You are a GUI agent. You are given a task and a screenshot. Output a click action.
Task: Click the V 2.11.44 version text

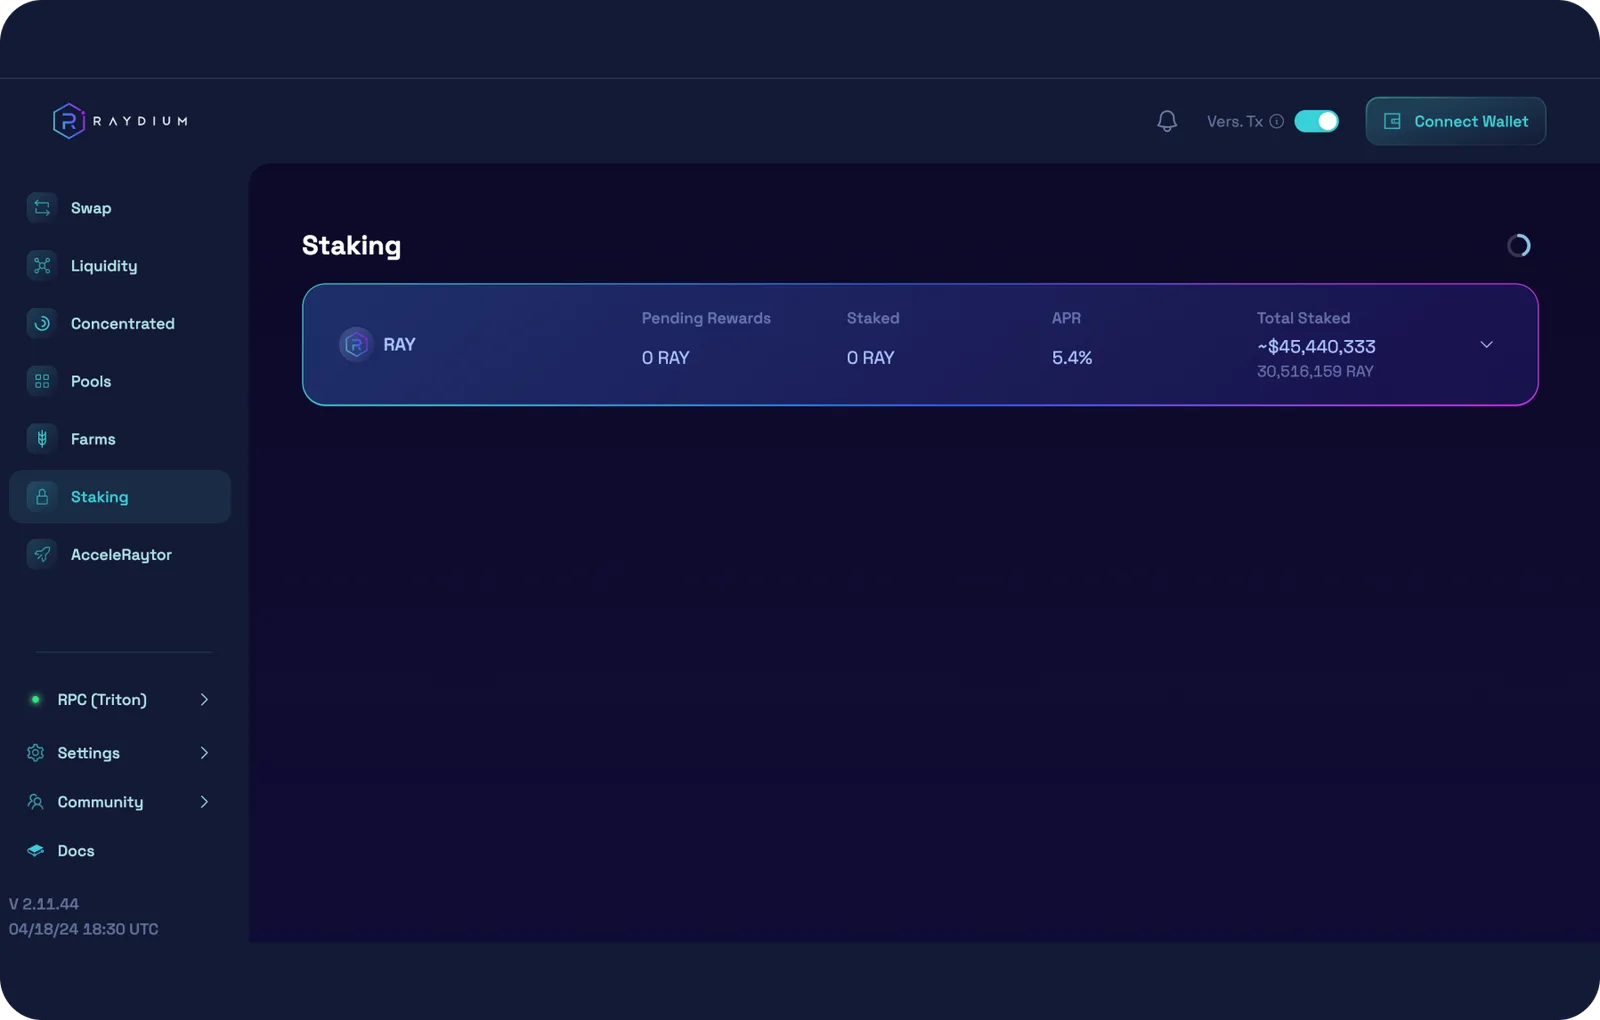point(44,904)
